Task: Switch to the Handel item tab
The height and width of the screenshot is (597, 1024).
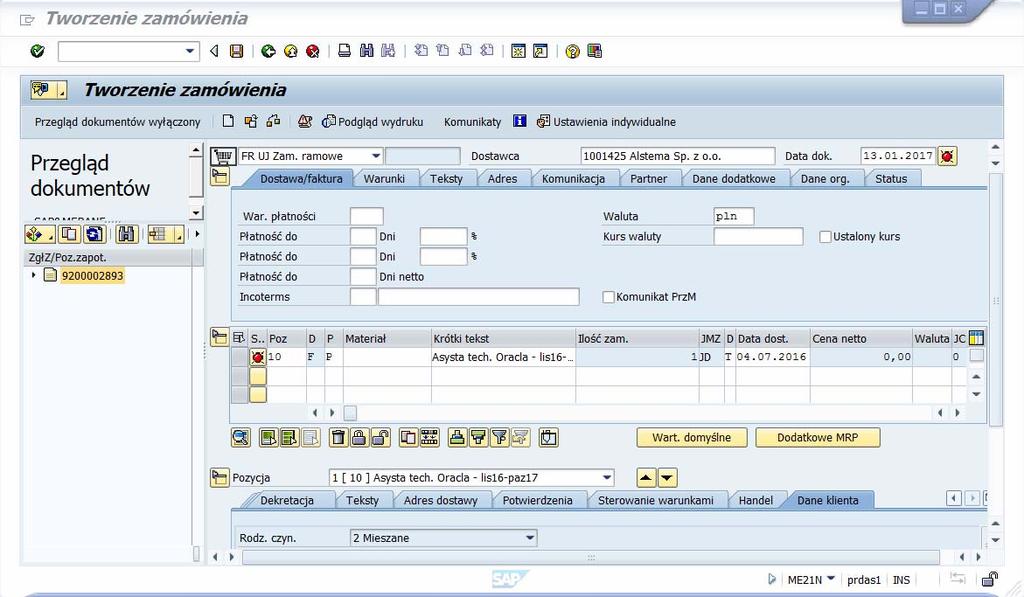Action: [x=756, y=500]
